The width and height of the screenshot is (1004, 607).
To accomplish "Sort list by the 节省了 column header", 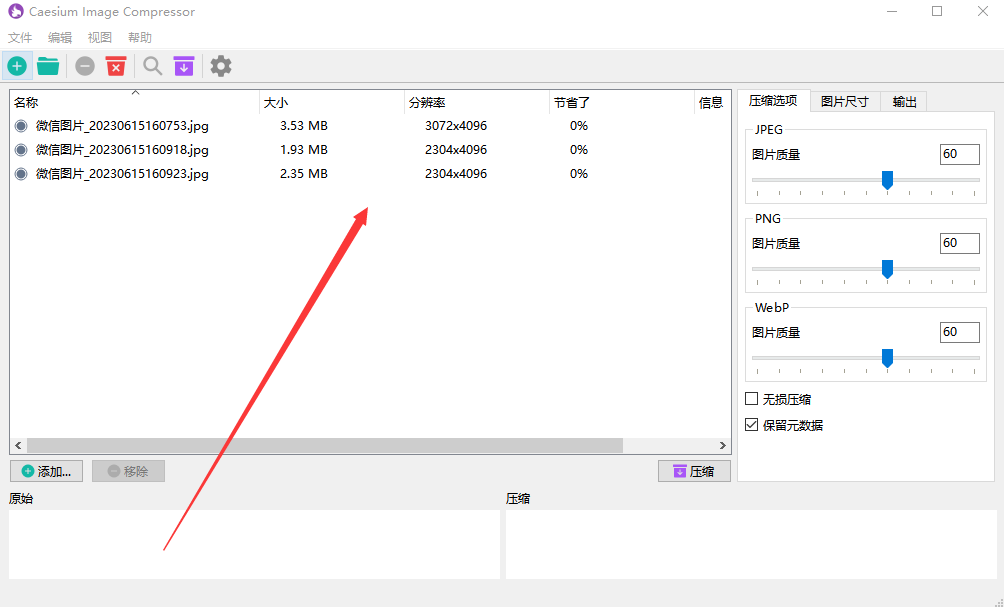I will (x=621, y=102).
